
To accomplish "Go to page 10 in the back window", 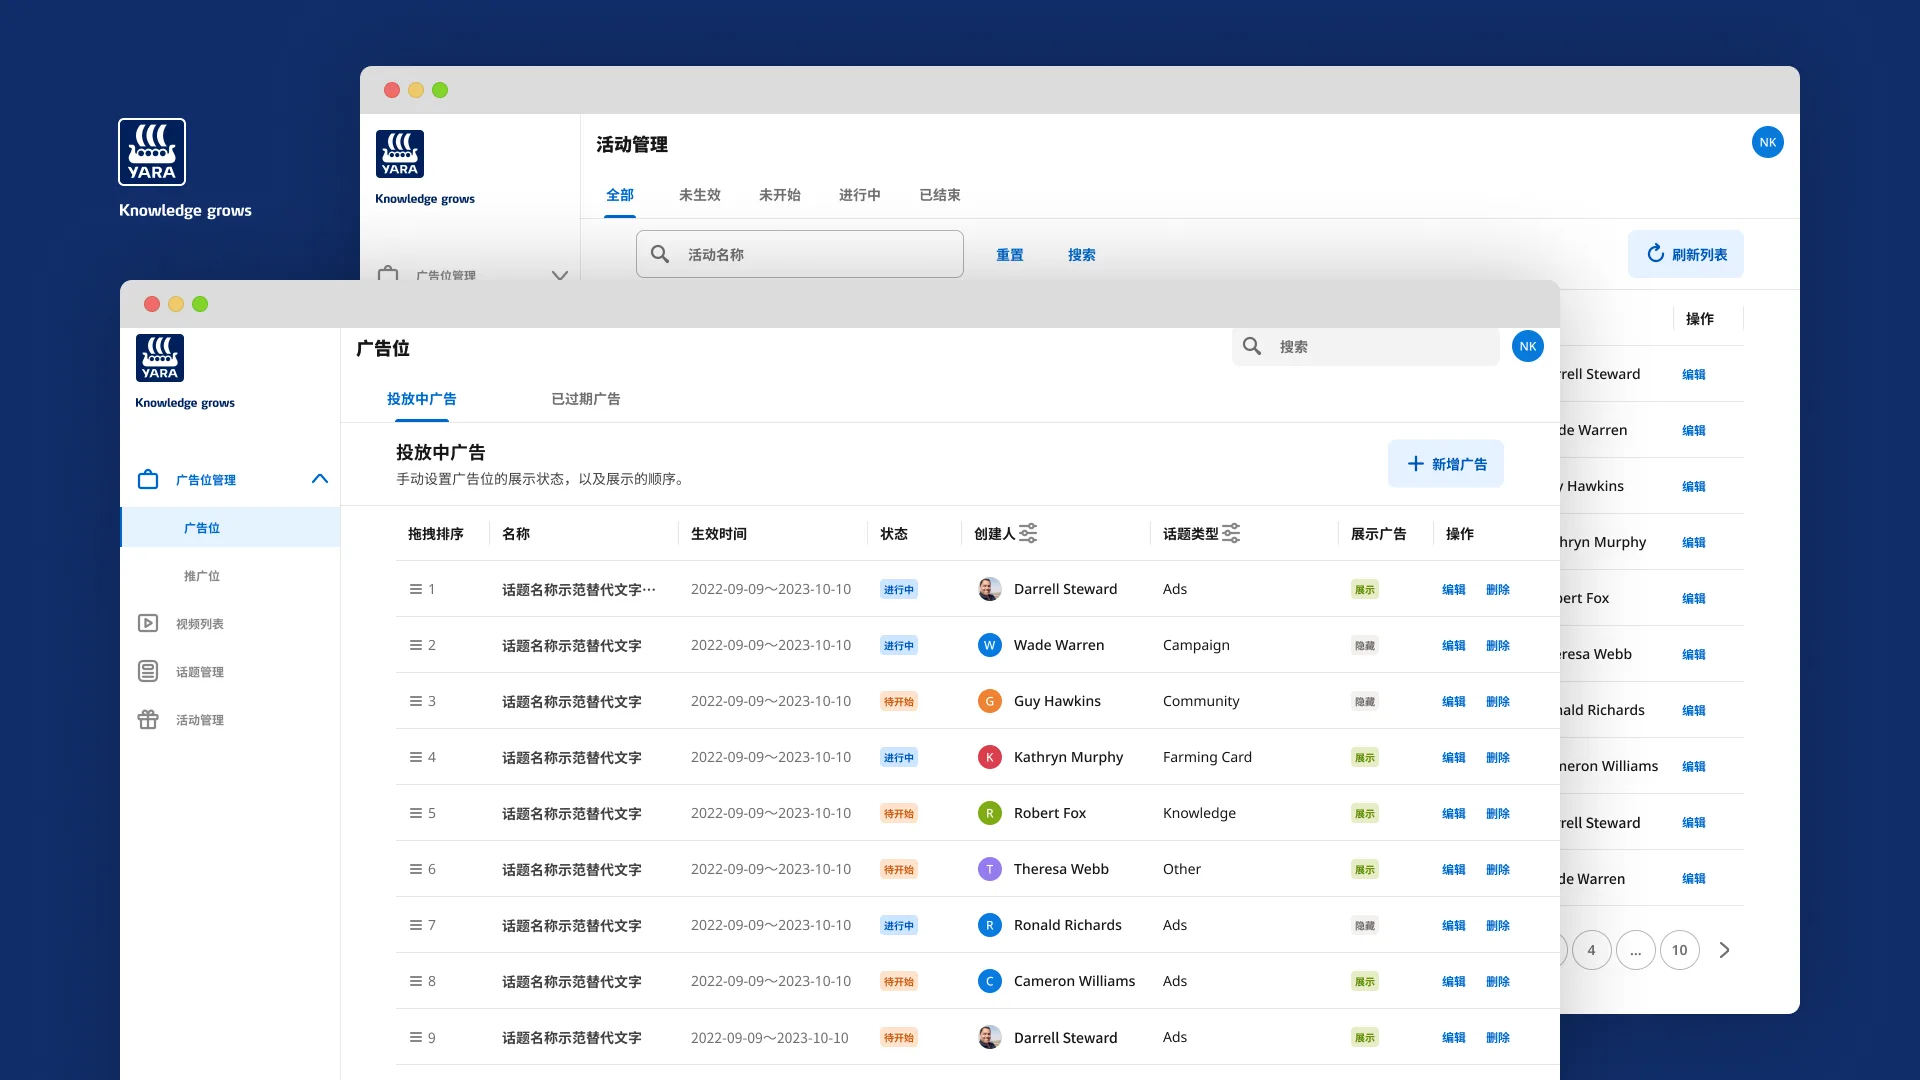I will (1680, 950).
